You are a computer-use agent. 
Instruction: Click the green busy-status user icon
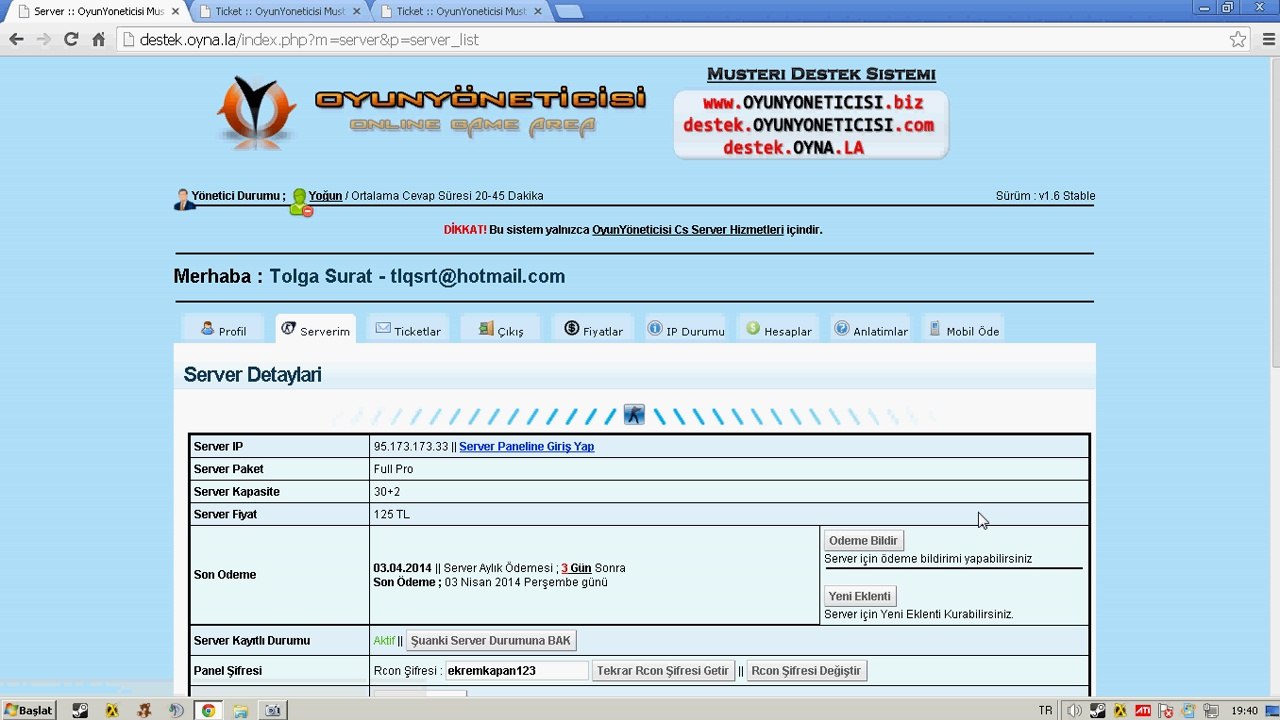[x=300, y=202]
